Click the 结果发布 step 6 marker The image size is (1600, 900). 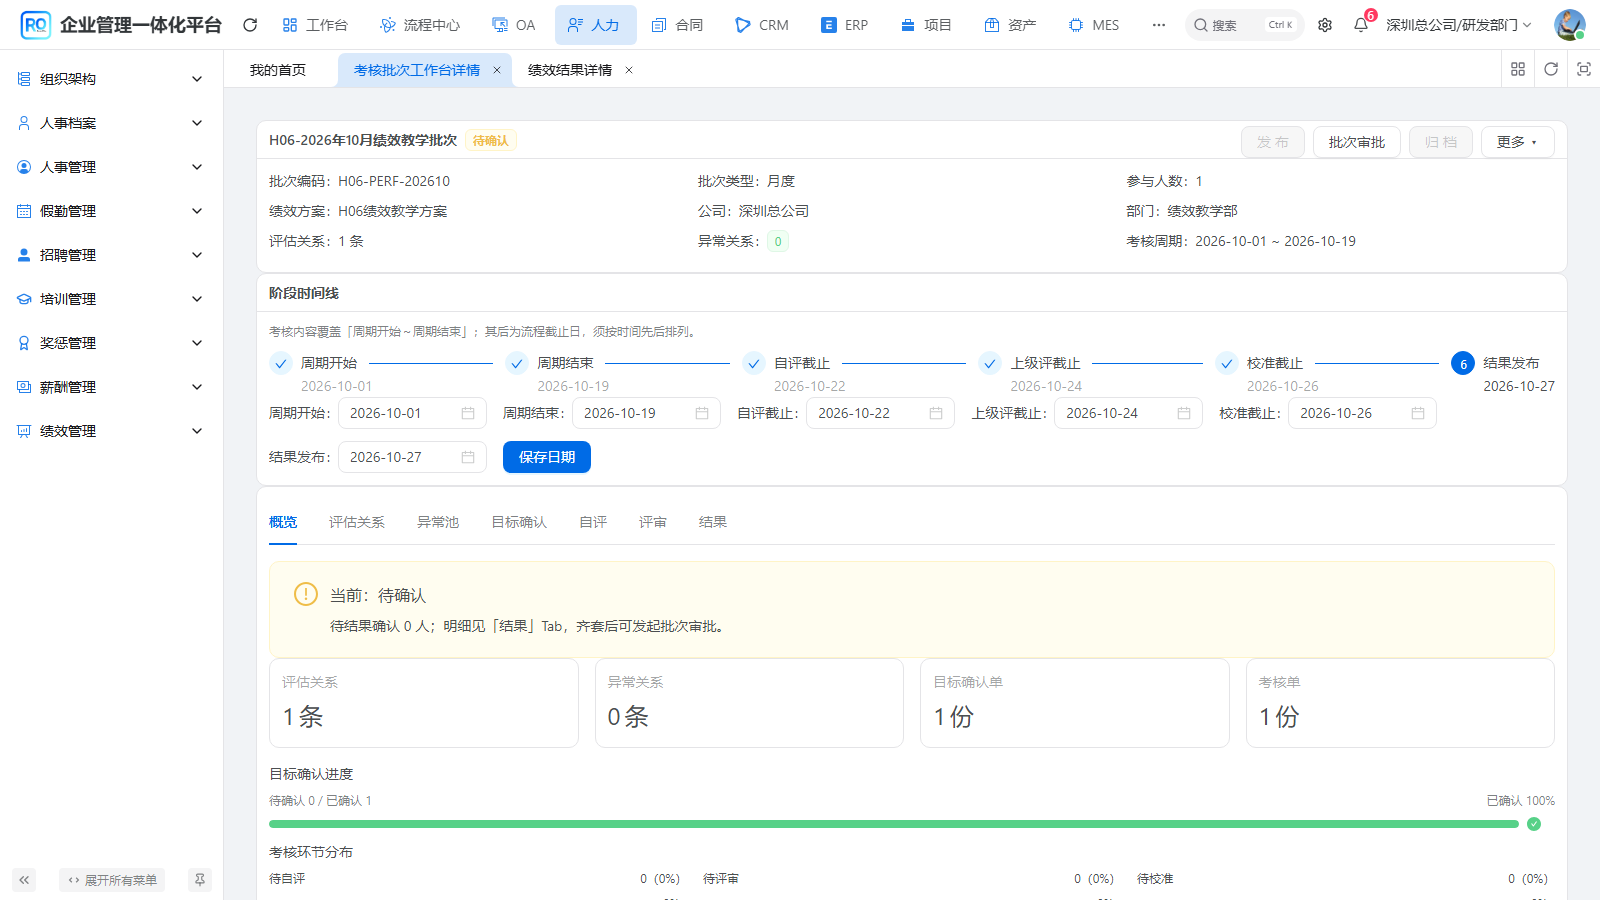[1463, 364]
